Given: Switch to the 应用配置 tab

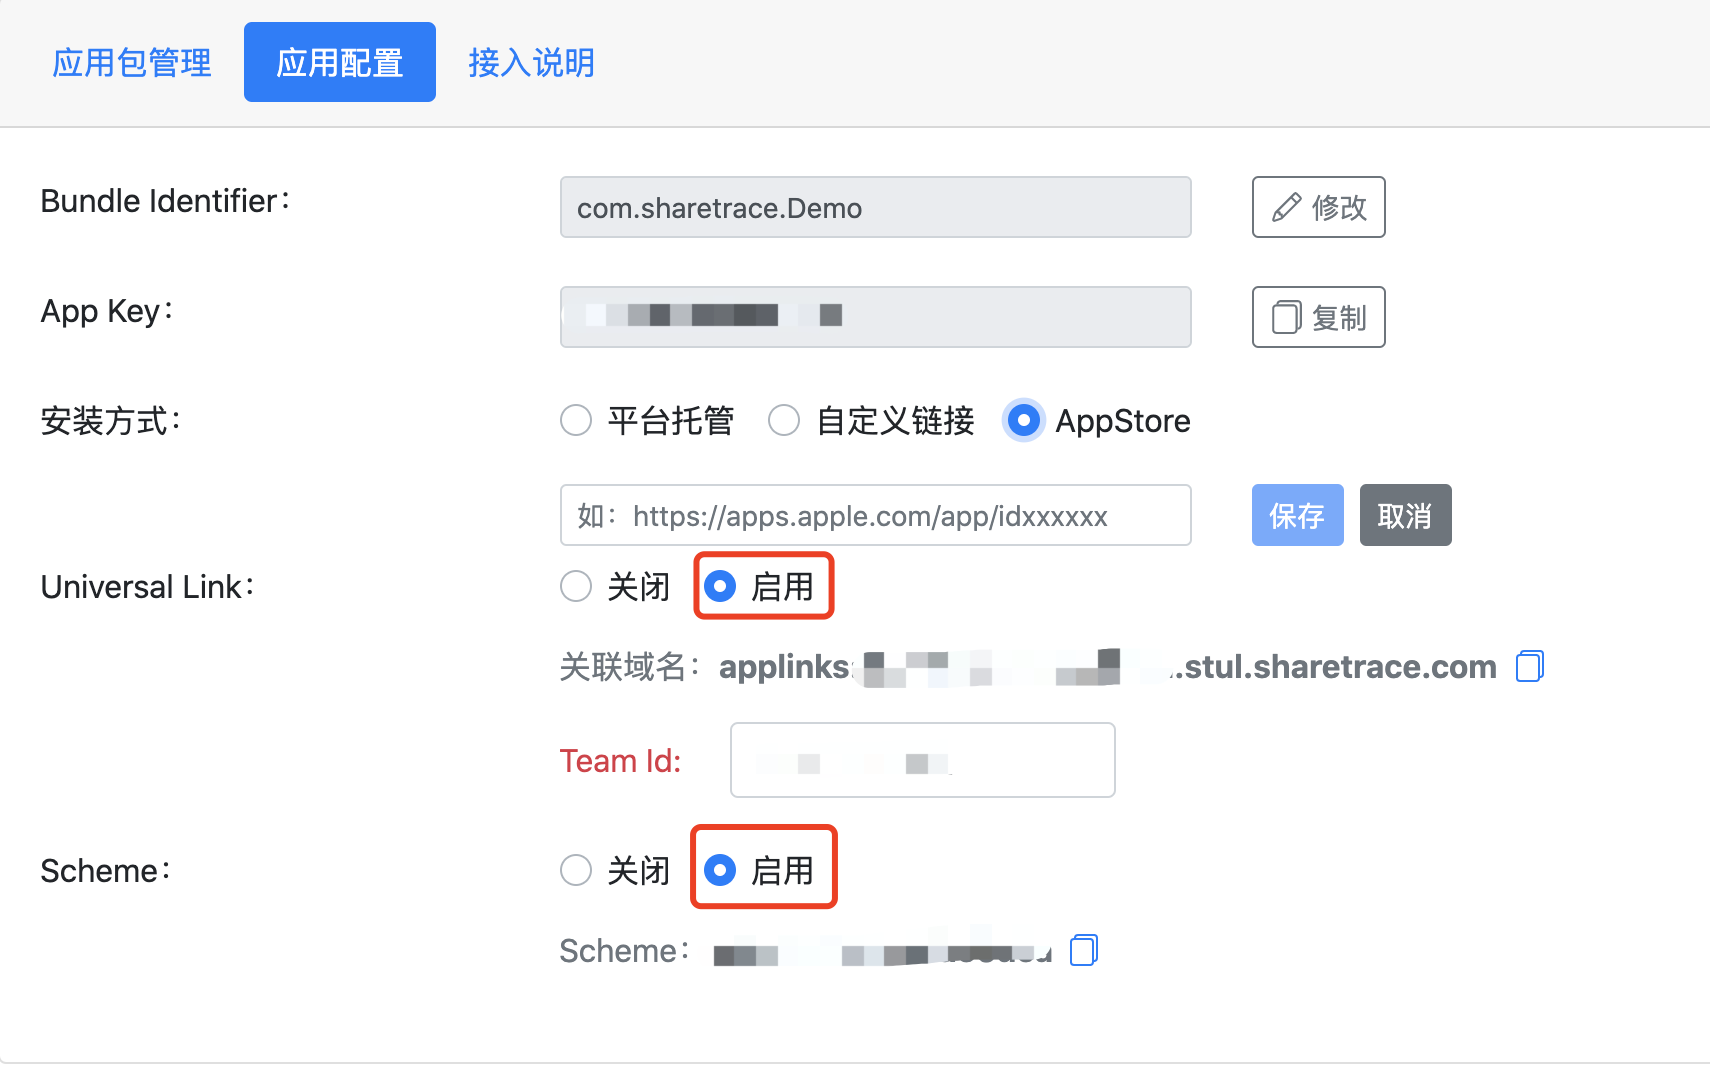Looking at the screenshot, I should [x=340, y=63].
